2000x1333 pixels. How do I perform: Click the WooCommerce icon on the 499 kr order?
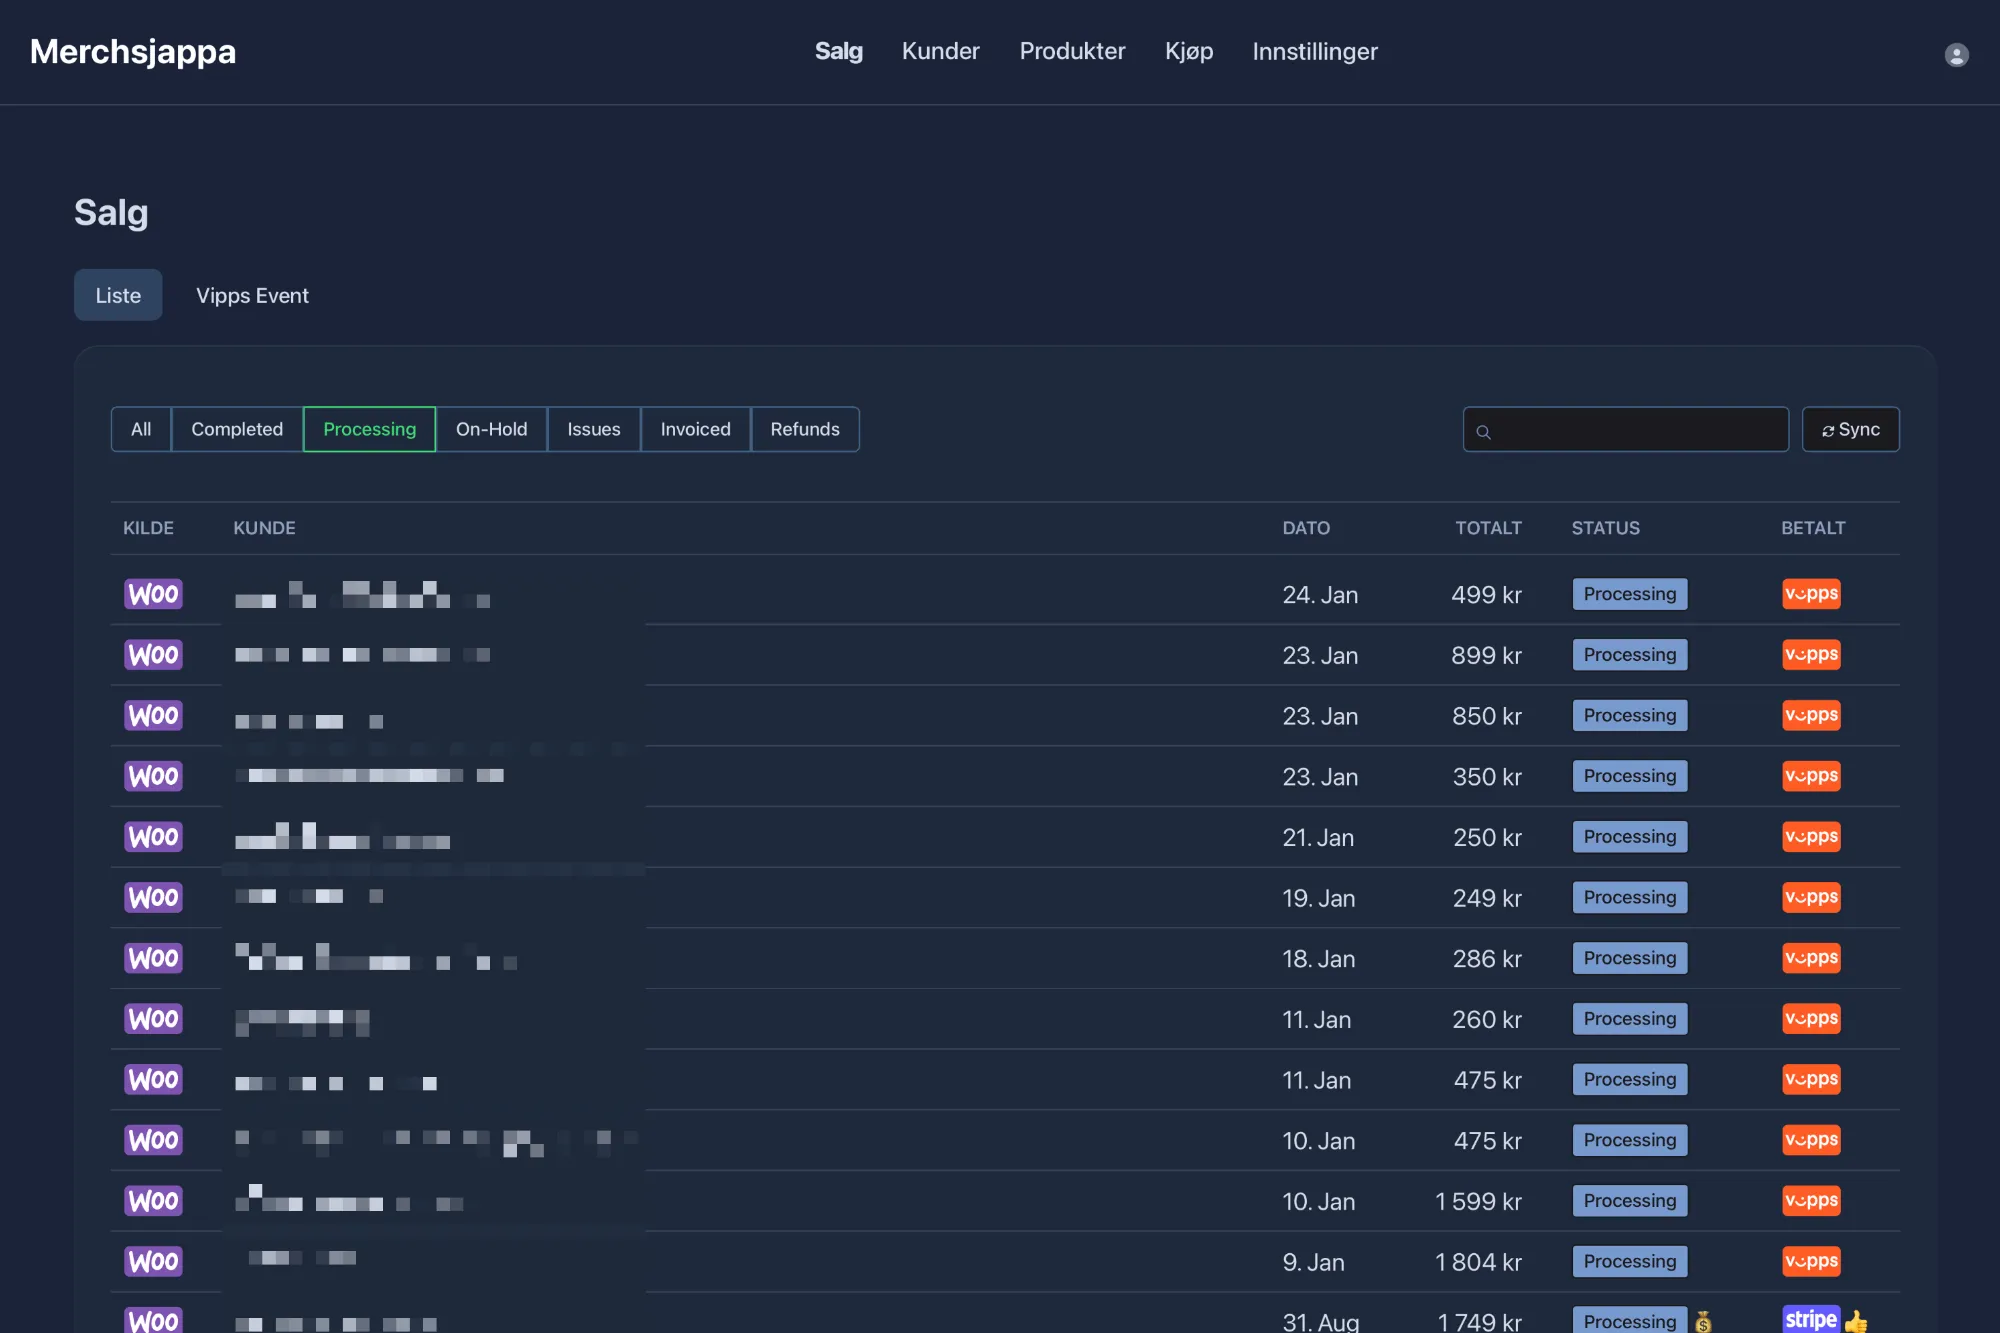153,594
